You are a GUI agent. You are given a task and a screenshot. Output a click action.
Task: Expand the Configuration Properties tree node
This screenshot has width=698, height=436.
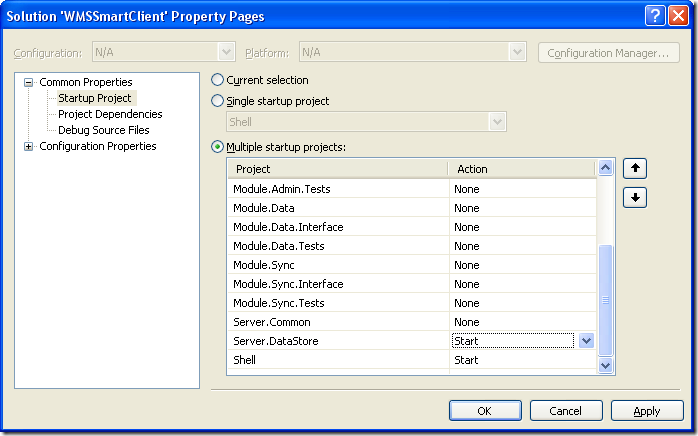pos(29,146)
